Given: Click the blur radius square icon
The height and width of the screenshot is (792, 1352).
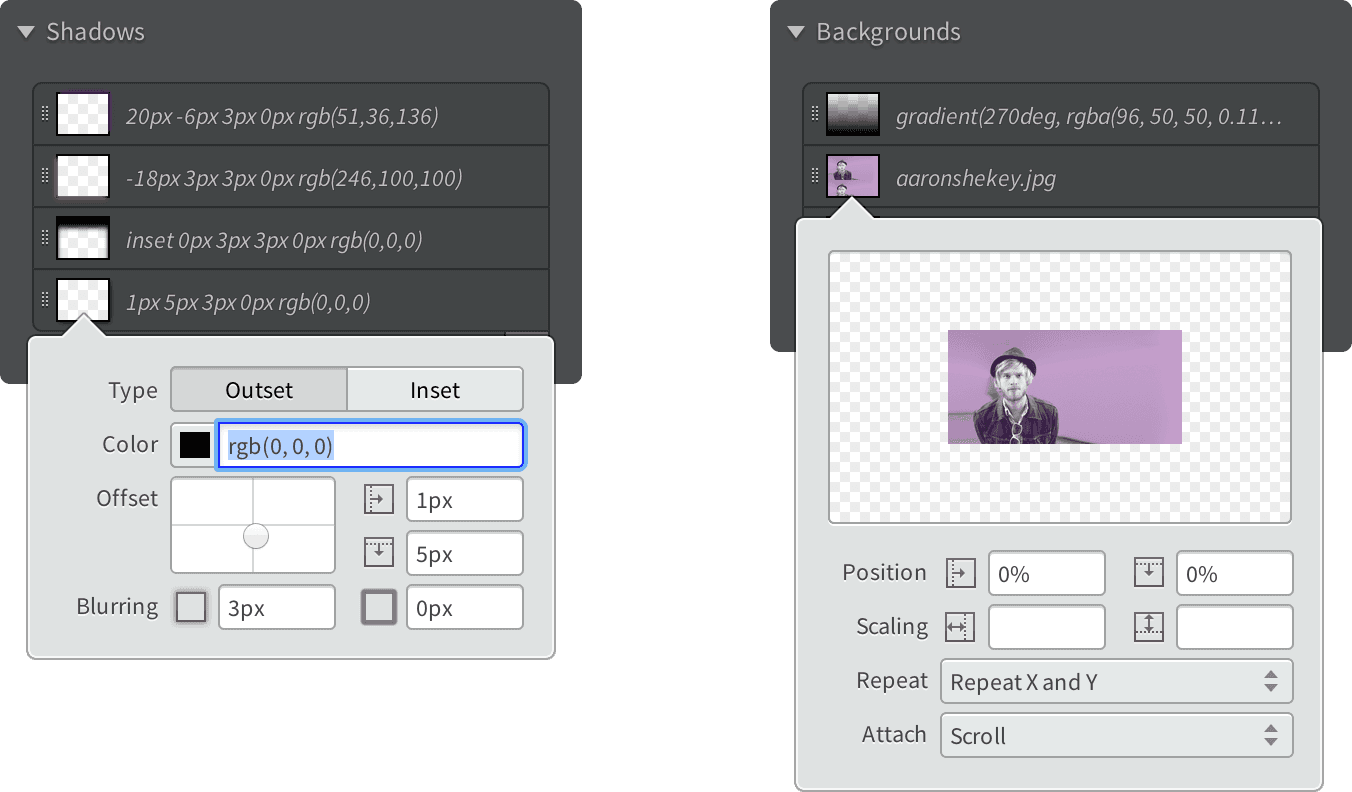Looking at the screenshot, I should pos(191,606).
